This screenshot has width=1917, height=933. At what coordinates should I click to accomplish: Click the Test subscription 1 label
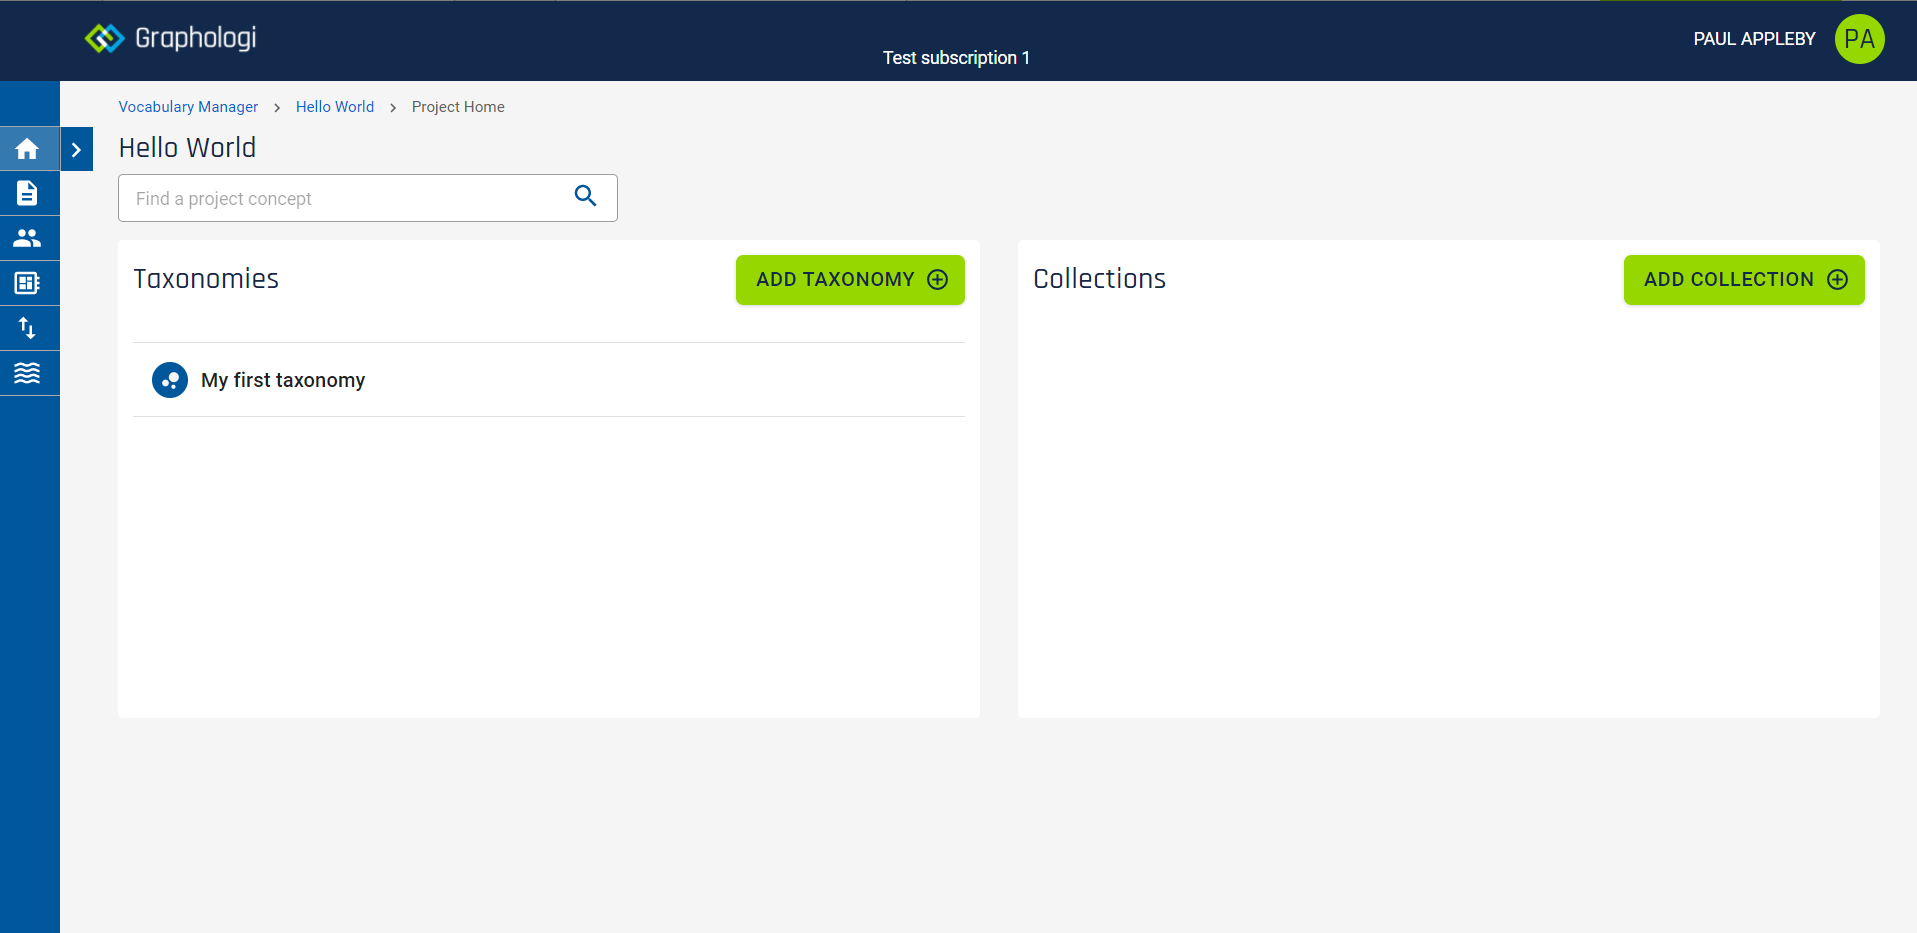pos(956,58)
